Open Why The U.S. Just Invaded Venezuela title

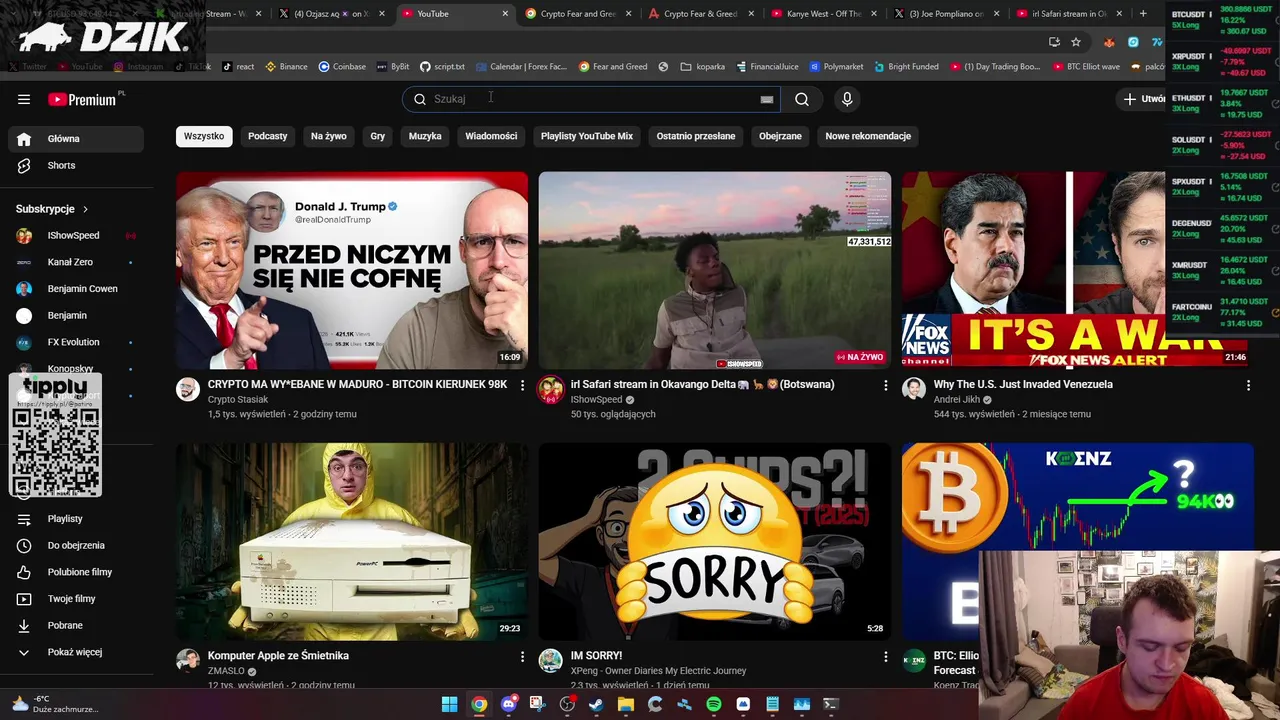[1023, 384]
